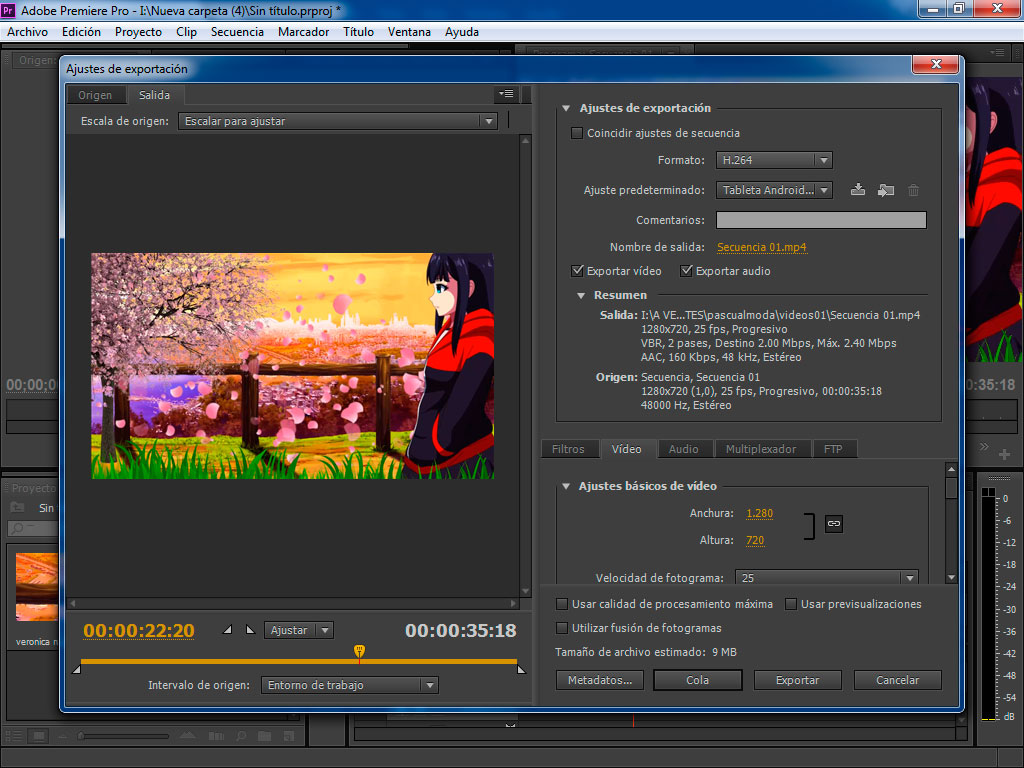Click the list view icon in project panel
This screenshot has width=1024, height=768.
(14, 736)
